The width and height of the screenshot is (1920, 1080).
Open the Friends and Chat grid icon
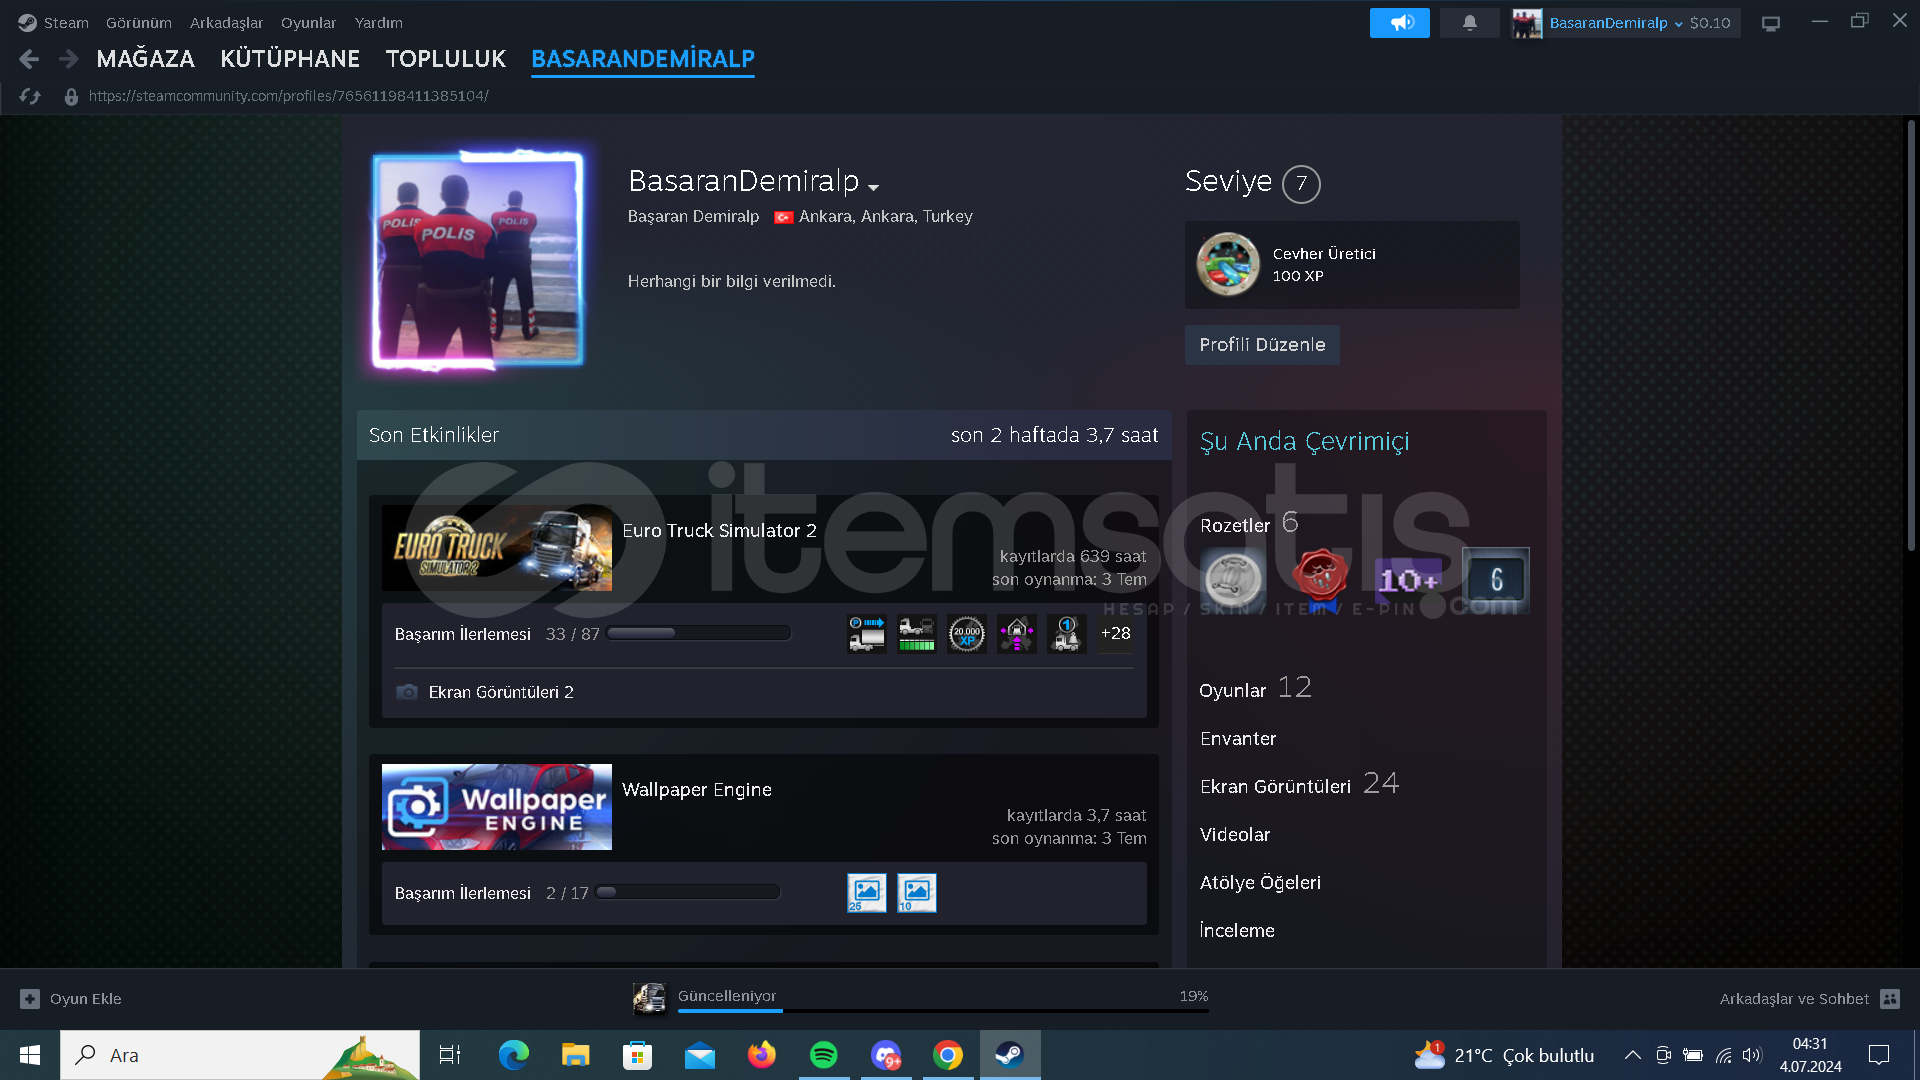[x=1889, y=998]
